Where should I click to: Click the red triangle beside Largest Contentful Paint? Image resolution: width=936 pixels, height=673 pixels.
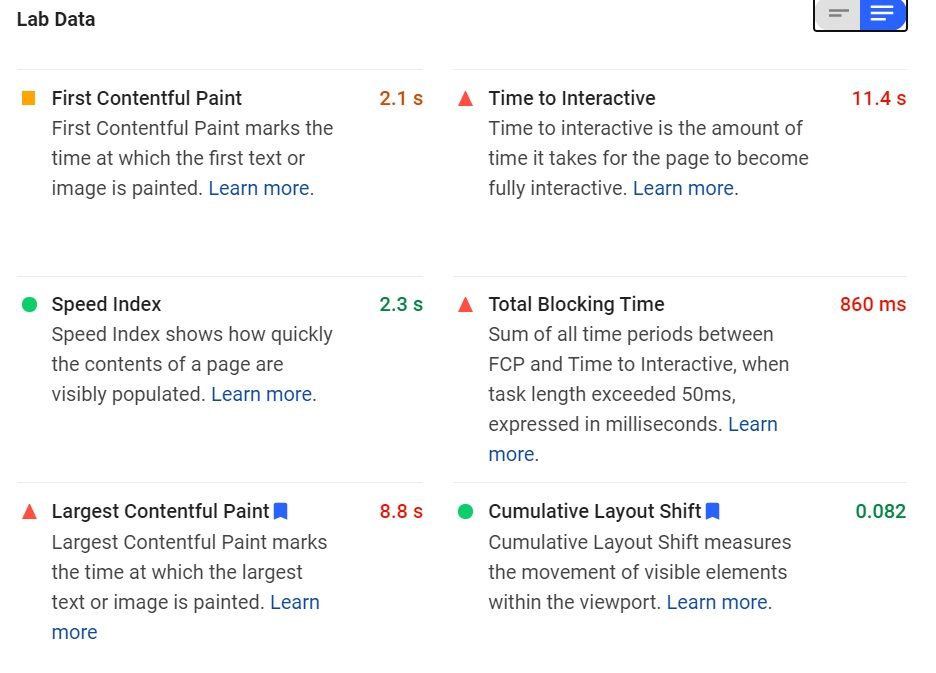click(x=29, y=511)
